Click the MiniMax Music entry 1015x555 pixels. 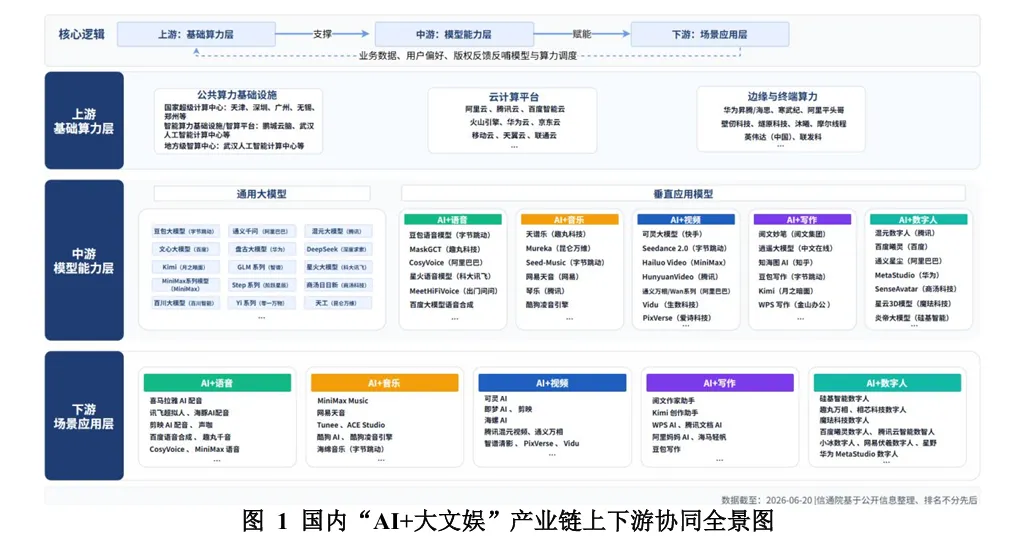click(342, 401)
